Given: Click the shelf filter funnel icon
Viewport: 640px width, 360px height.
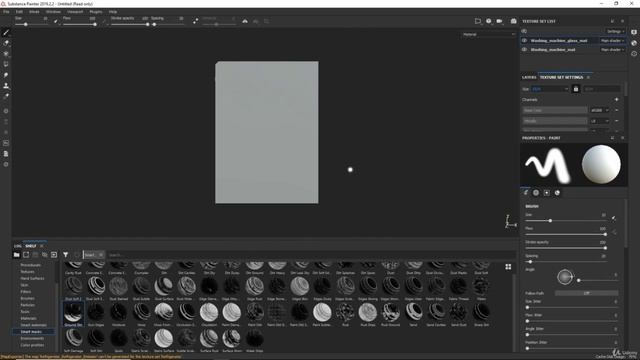Looking at the screenshot, I should click(65, 255).
